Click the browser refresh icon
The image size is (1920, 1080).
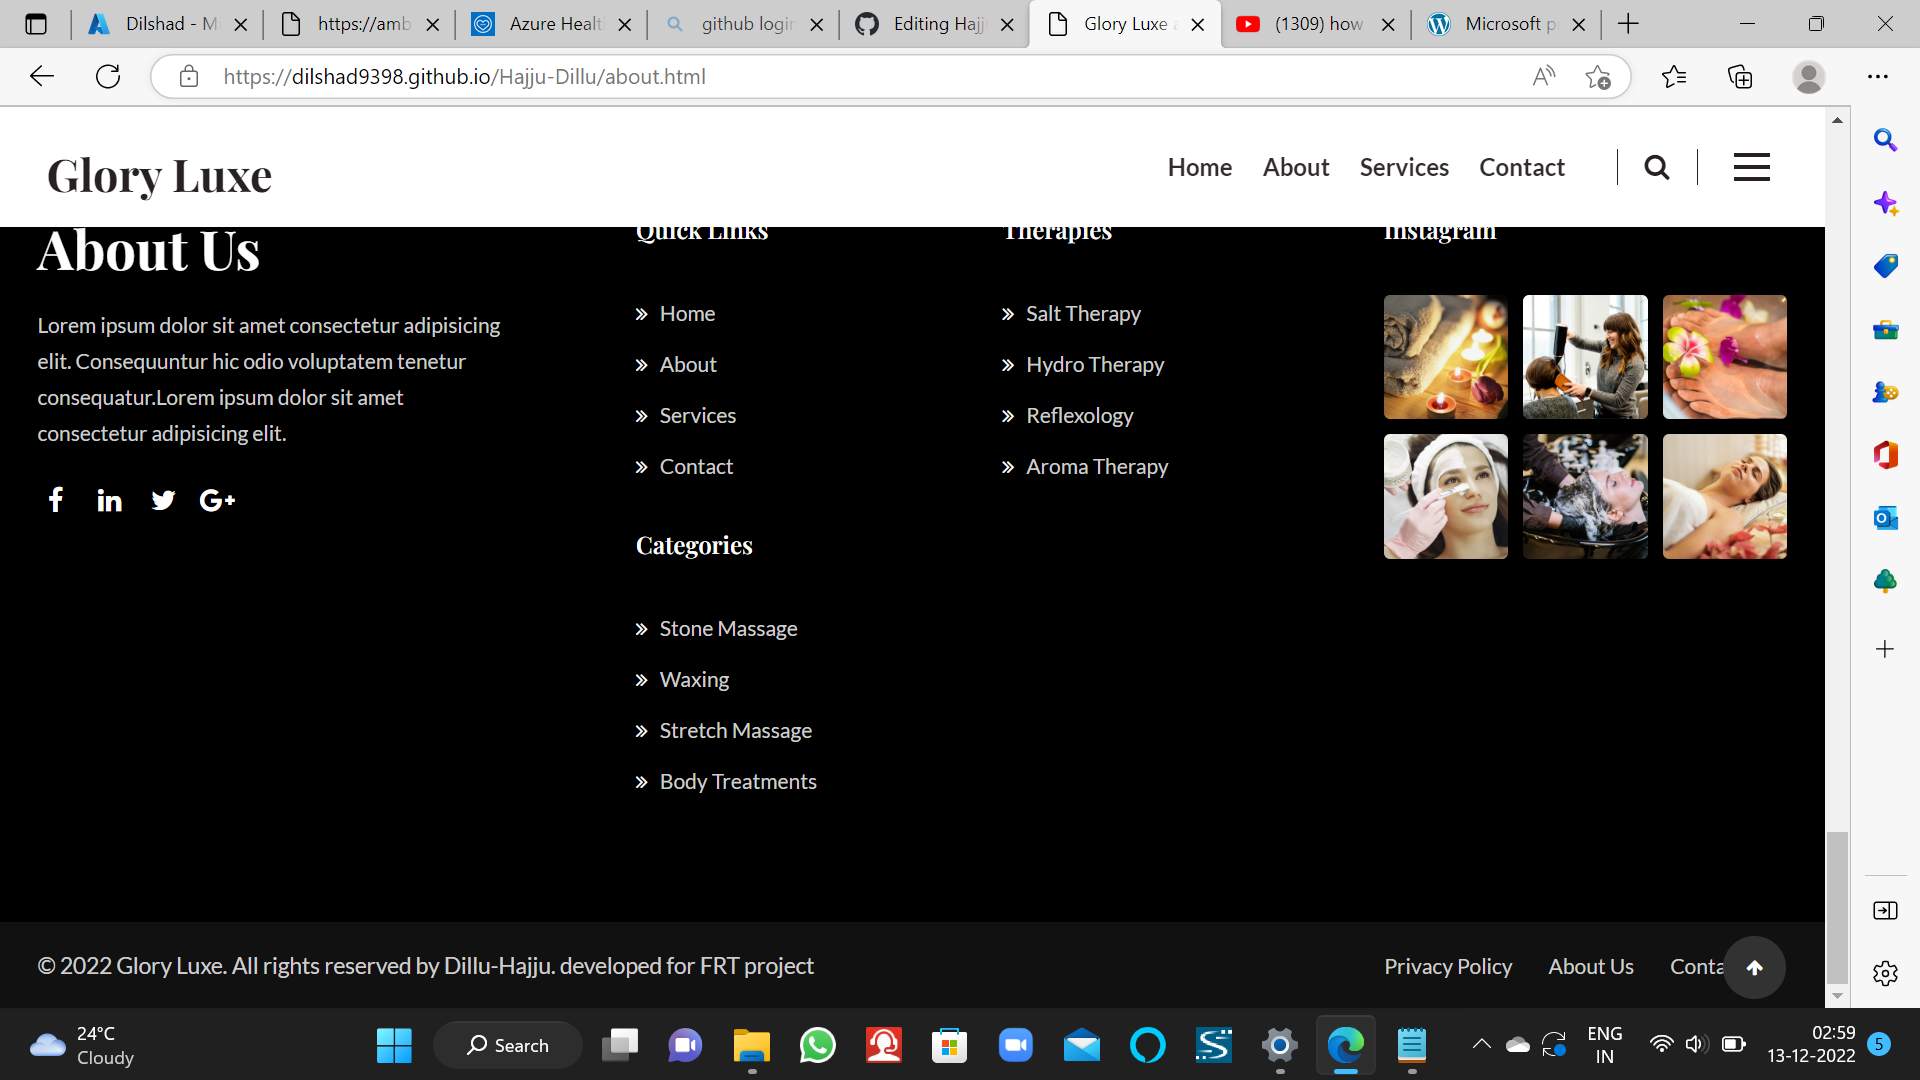click(x=108, y=77)
